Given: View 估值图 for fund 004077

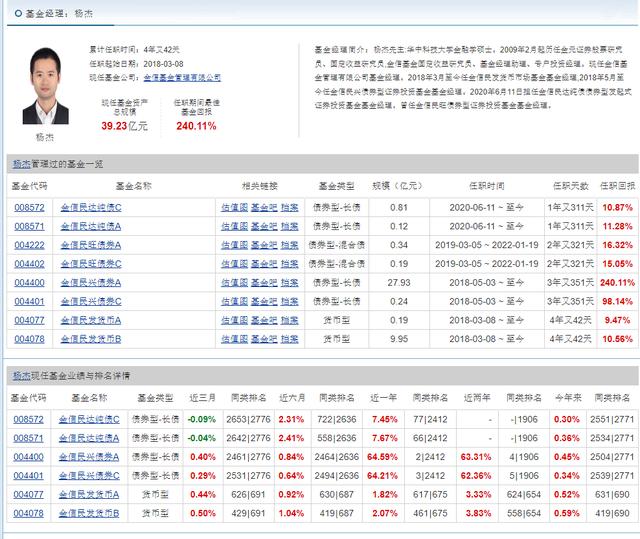Looking at the screenshot, I should [x=235, y=320].
